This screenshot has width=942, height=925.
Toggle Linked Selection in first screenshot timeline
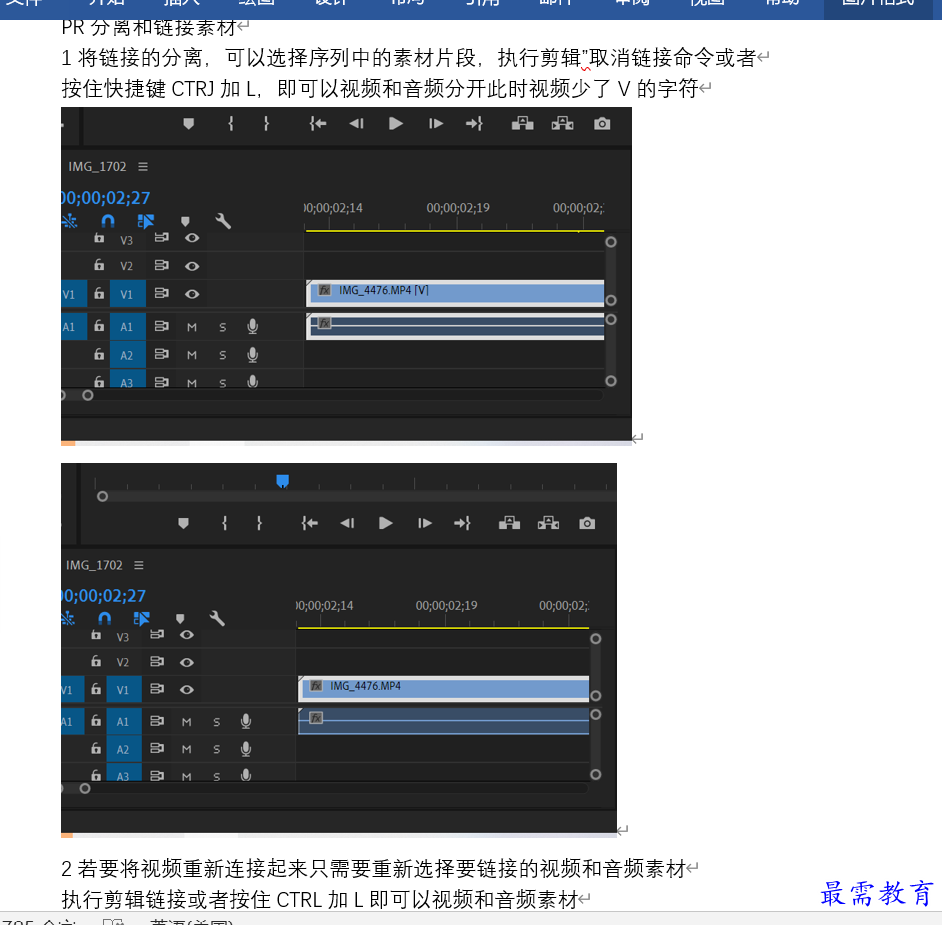point(145,221)
